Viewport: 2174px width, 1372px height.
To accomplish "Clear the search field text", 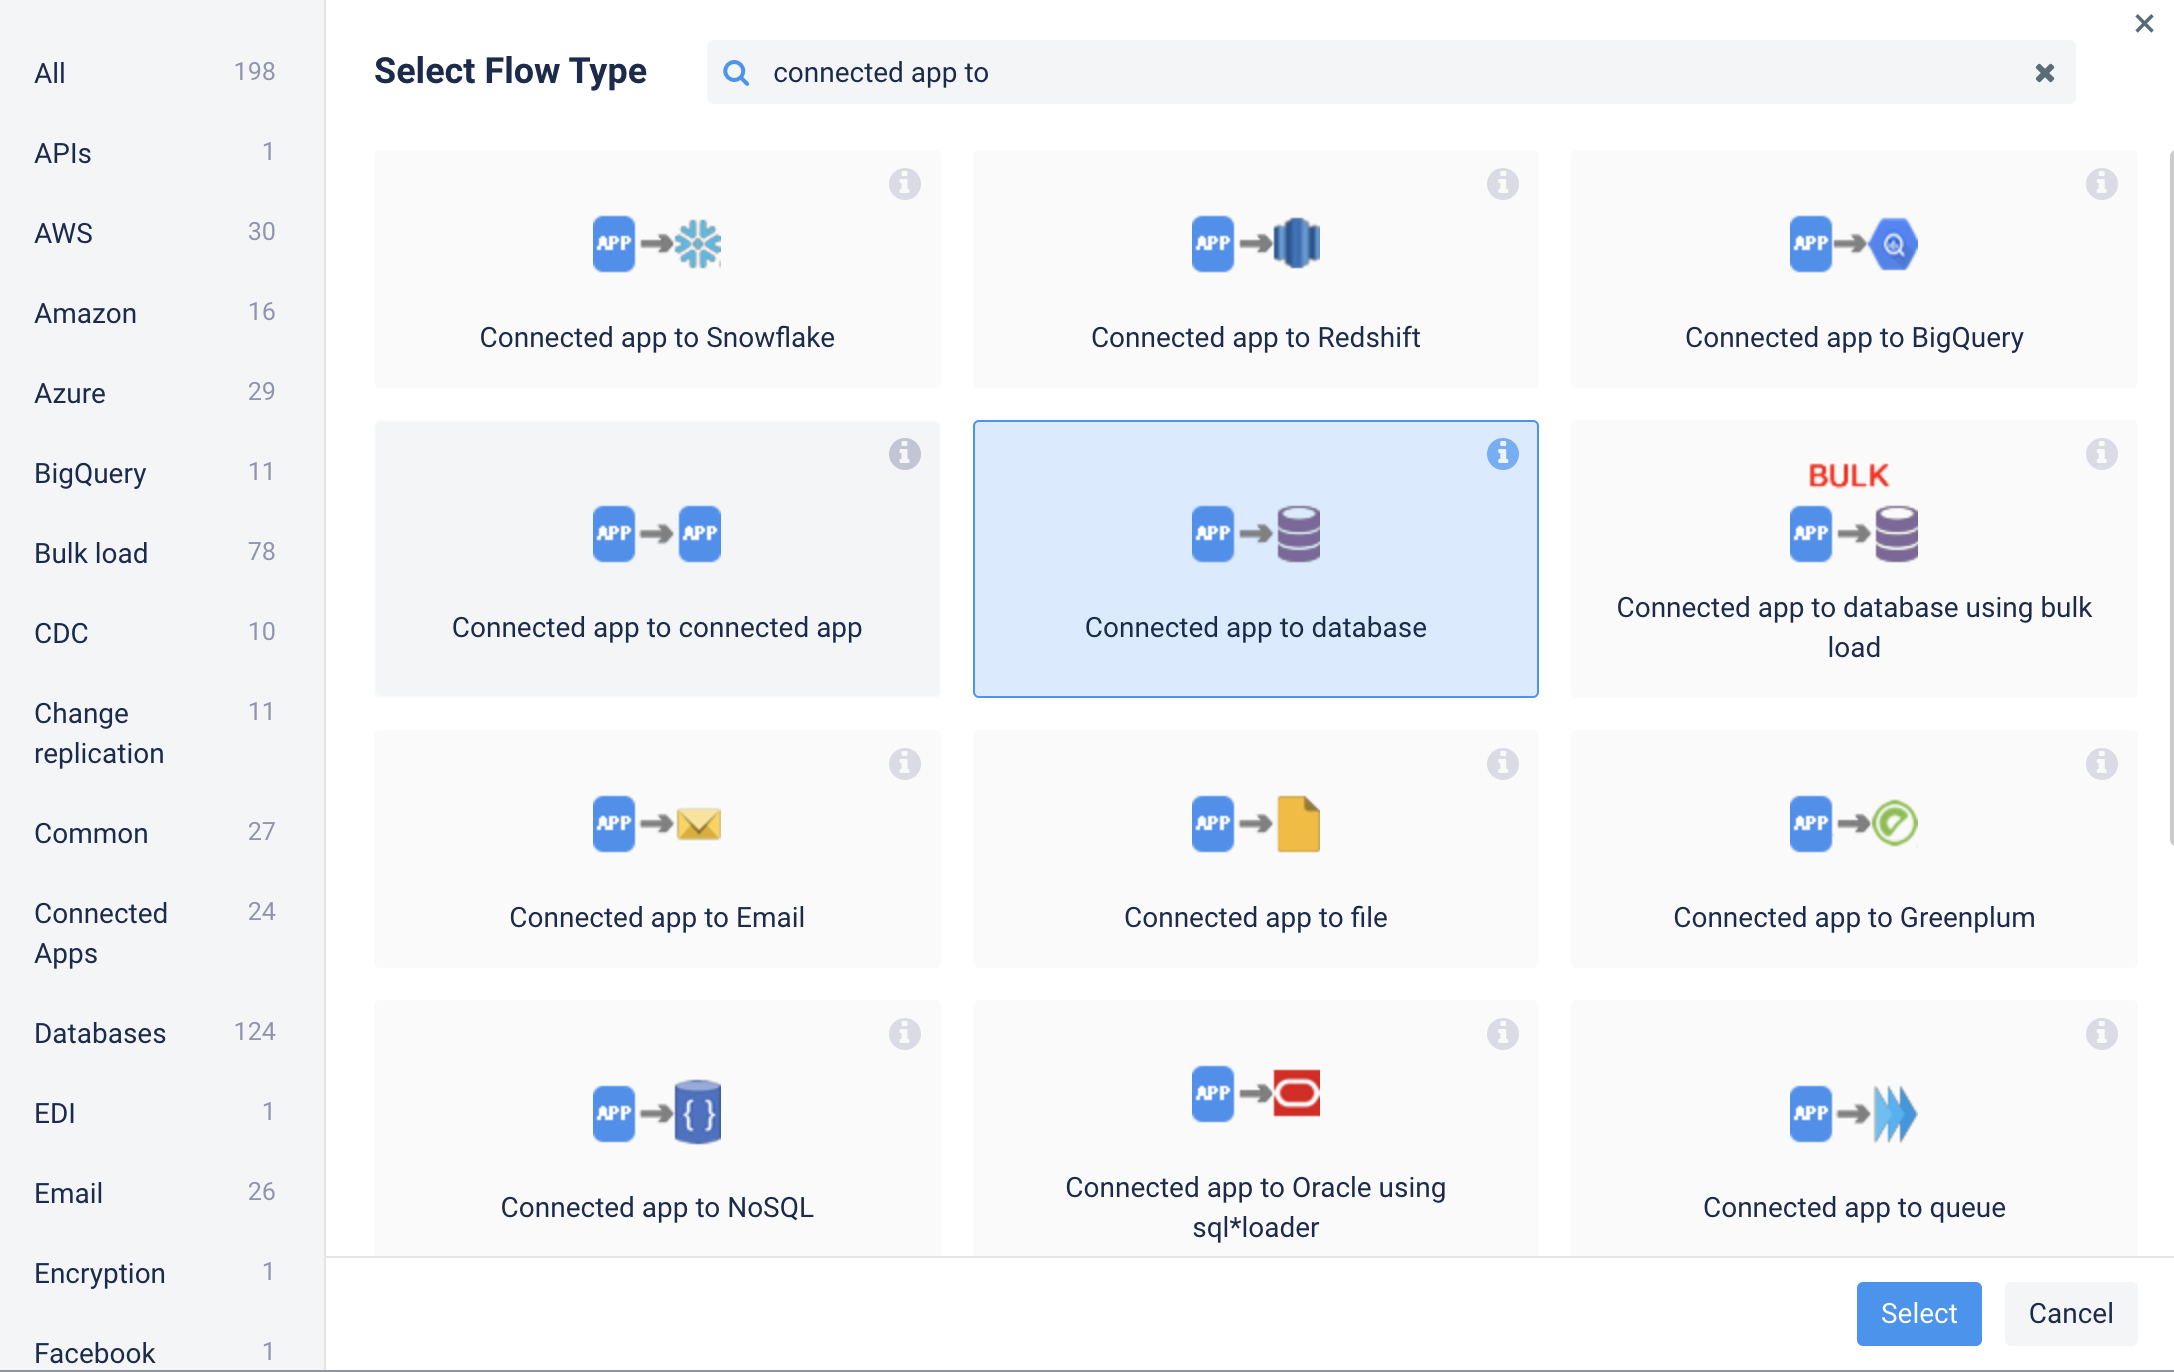I will click(x=2044, y=73).
